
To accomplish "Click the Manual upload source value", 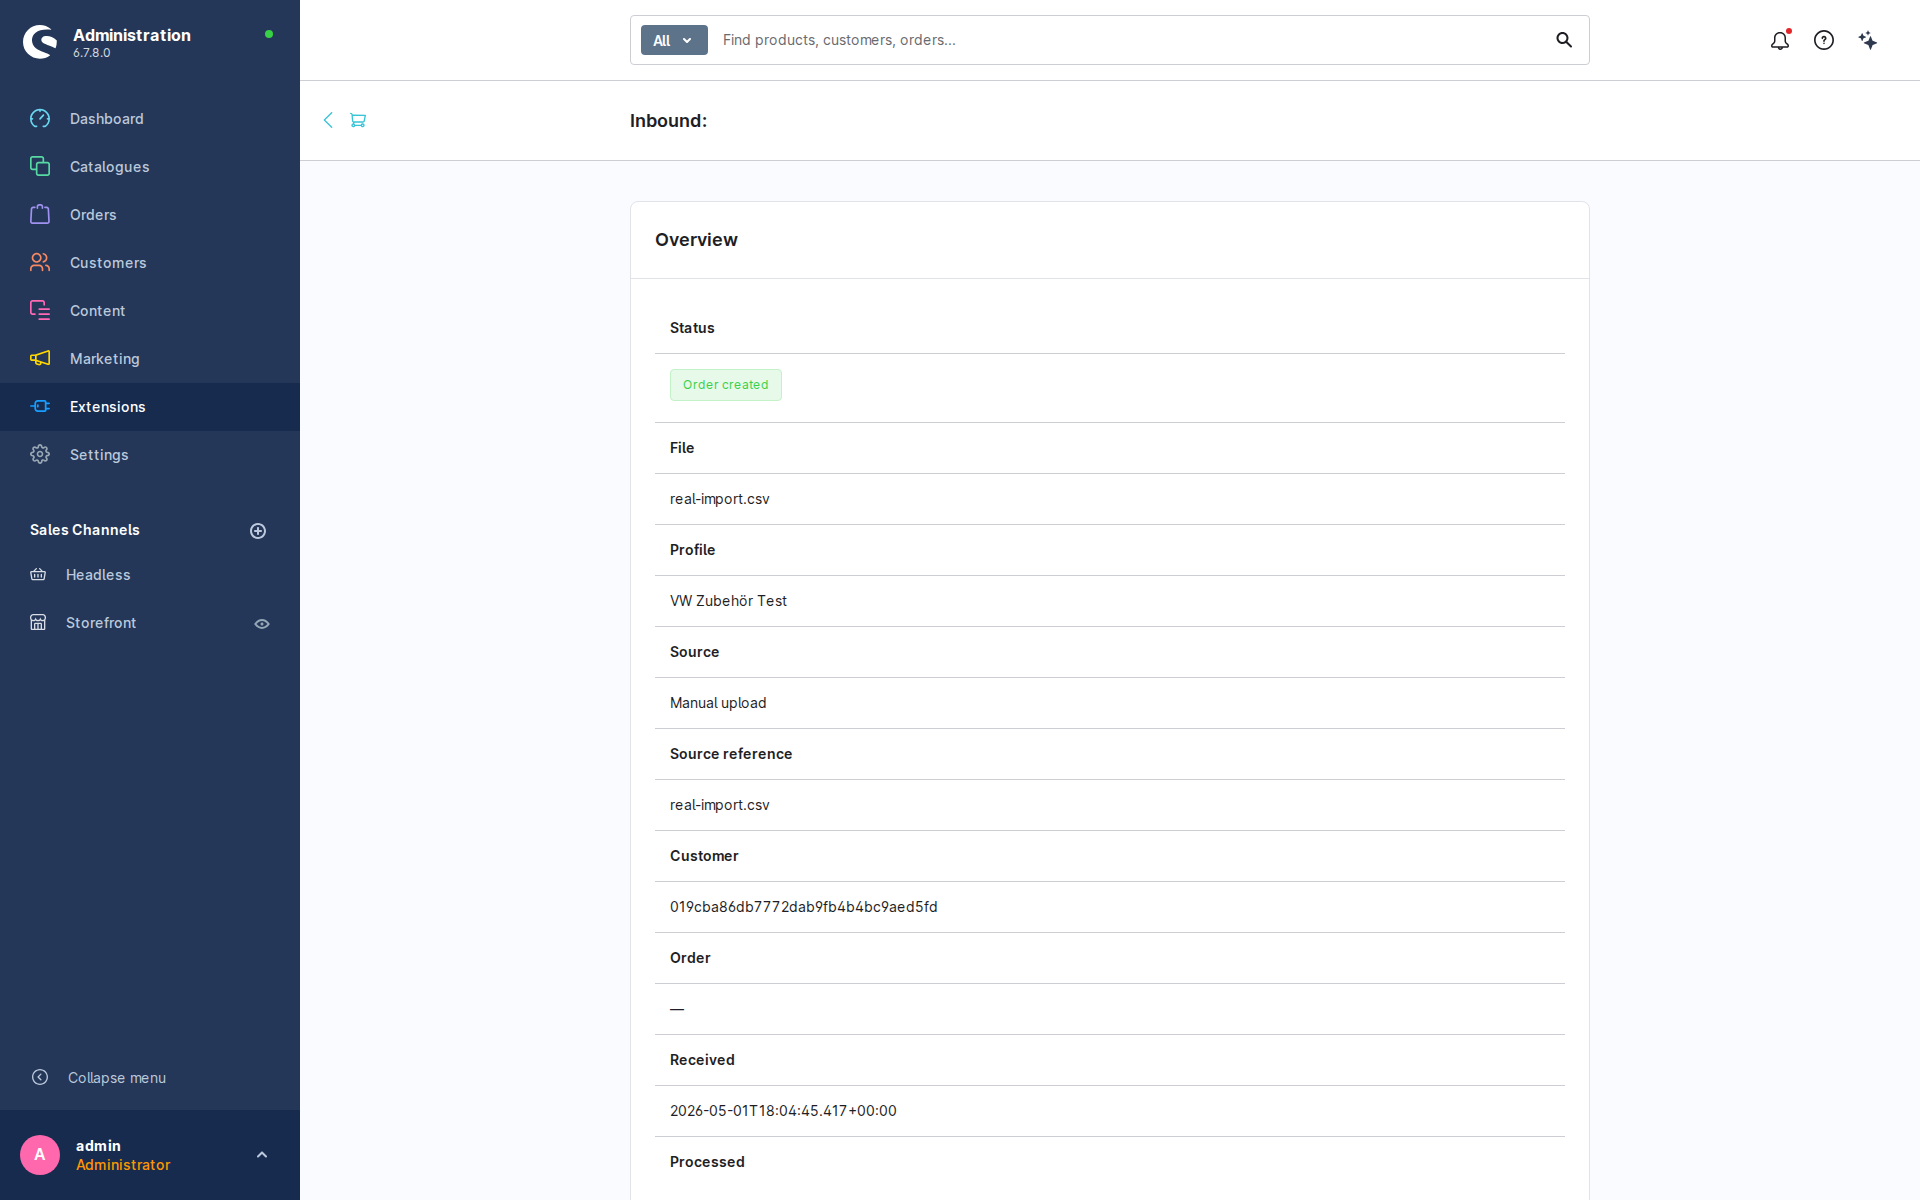I will pyautogui.click(x=718, y=703).
